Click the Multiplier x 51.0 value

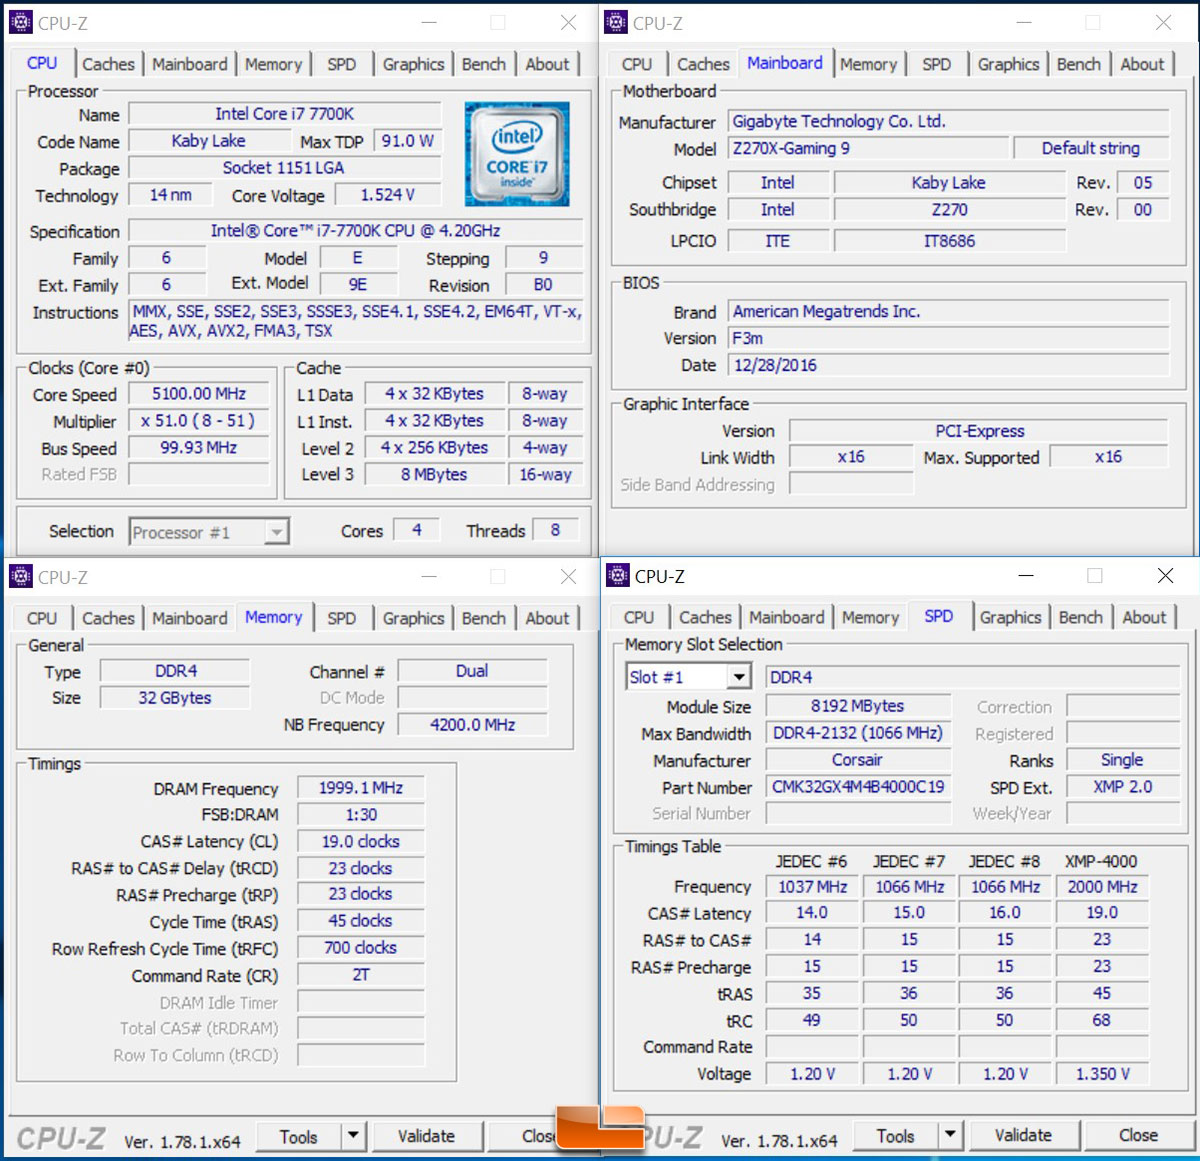point(199,421)
